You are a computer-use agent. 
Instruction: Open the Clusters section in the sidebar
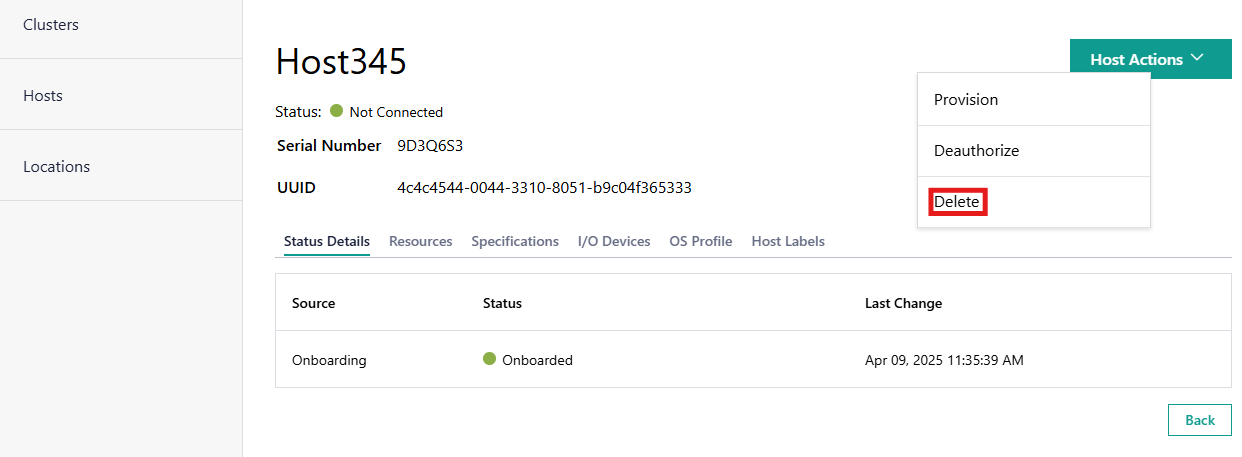click(x=51, y=25)
